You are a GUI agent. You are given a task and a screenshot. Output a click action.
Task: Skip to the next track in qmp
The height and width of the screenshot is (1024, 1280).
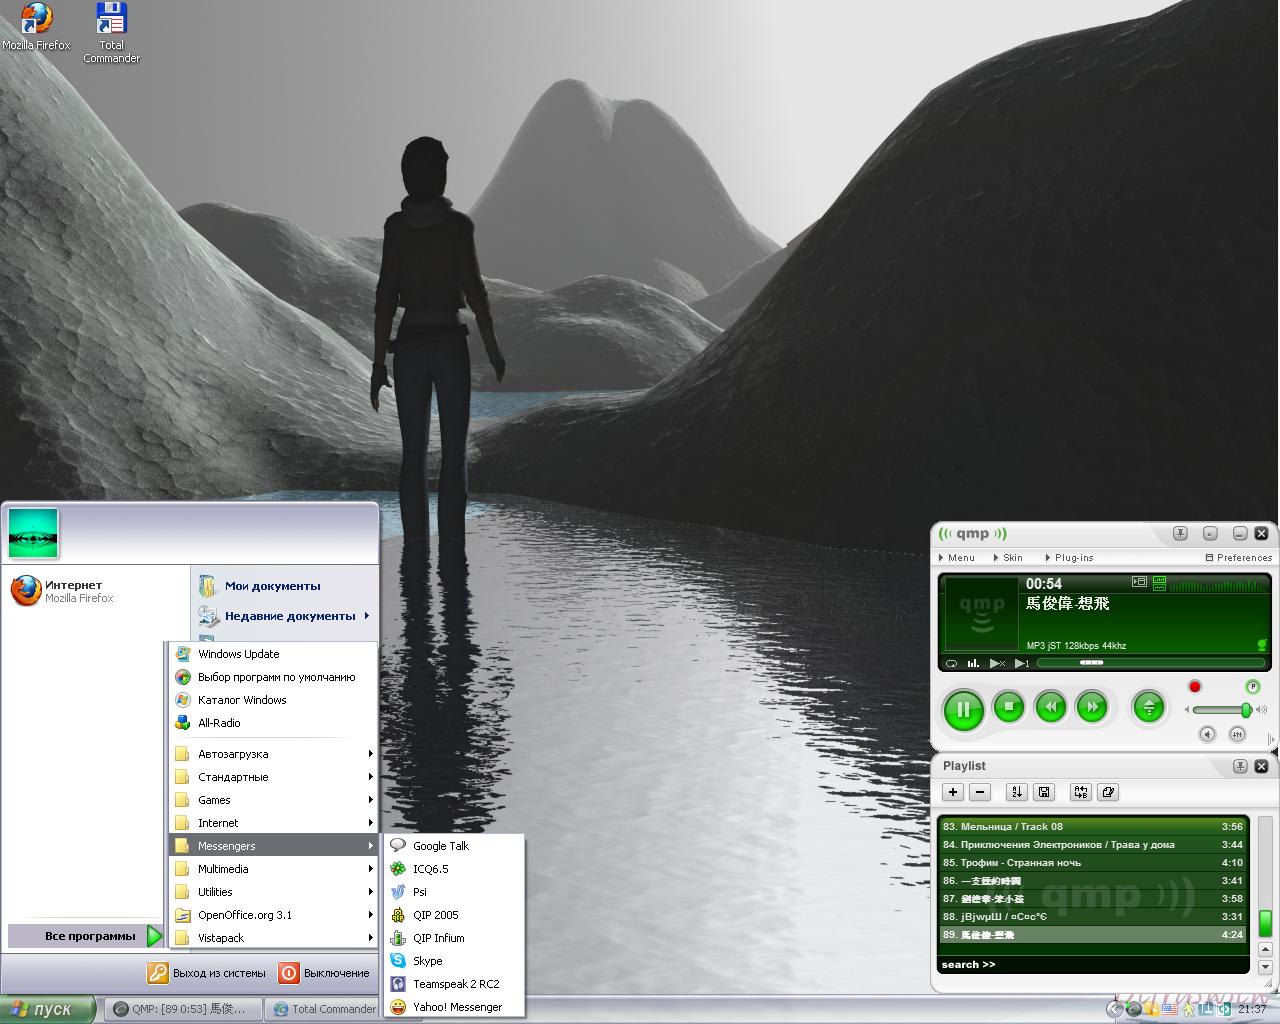[x=1092, y=707]
